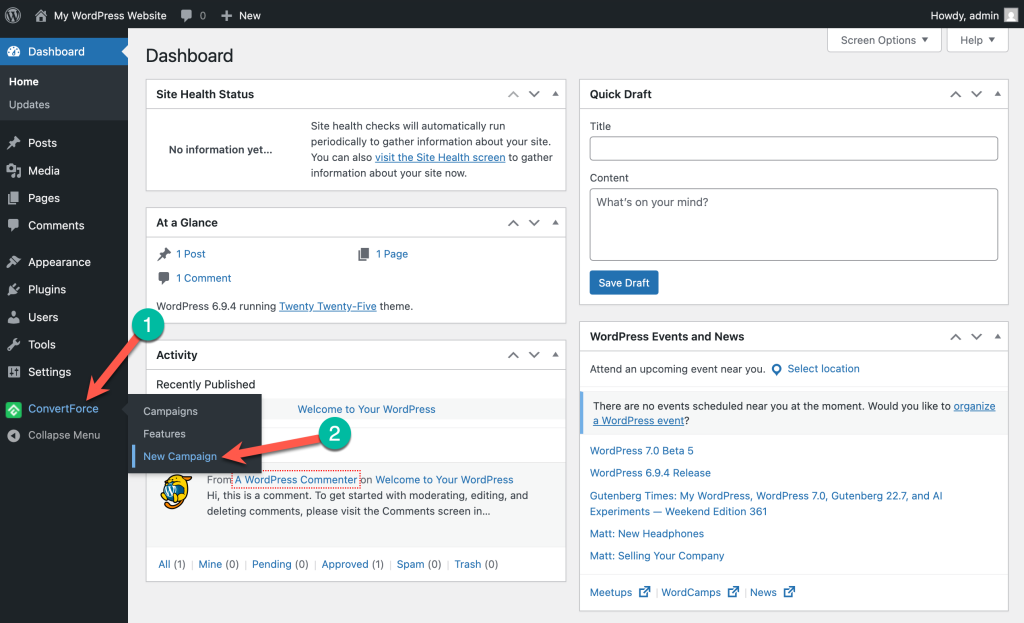Click the Tools wrench icon
This screenshot has height=623, width=1024.
(14, 344)
